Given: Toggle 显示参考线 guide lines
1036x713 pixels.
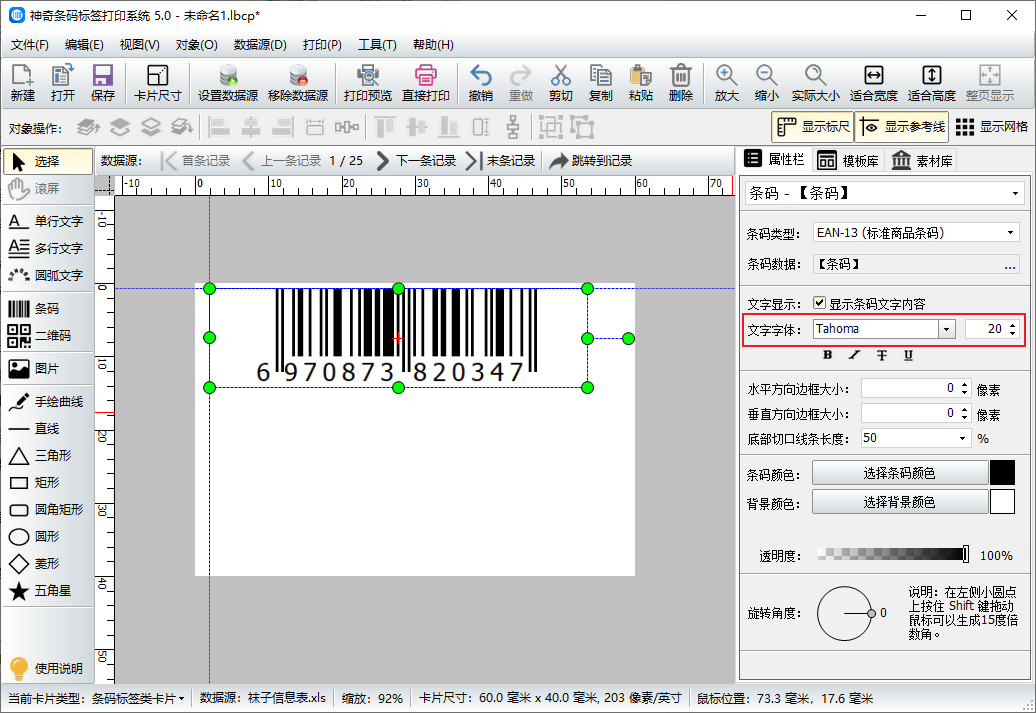Looking at the screenshot, I should (902, 126).
